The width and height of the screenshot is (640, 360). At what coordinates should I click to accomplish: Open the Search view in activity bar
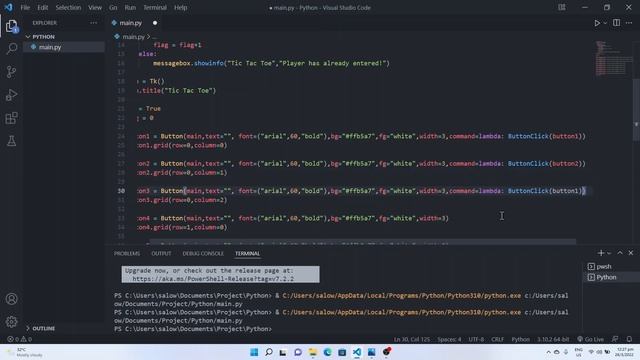11,49
